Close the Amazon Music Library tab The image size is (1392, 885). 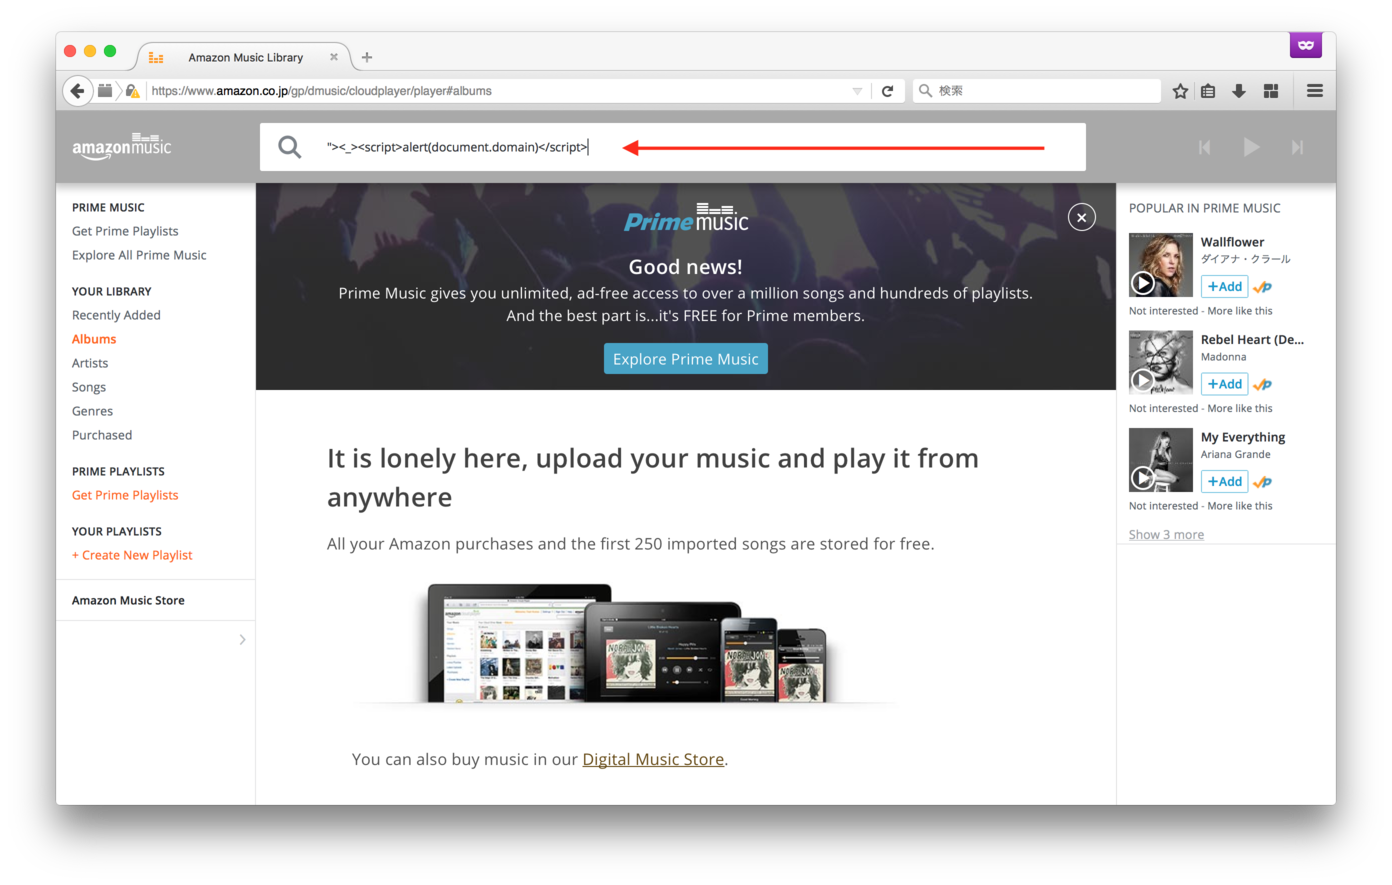tap(334, 57)
